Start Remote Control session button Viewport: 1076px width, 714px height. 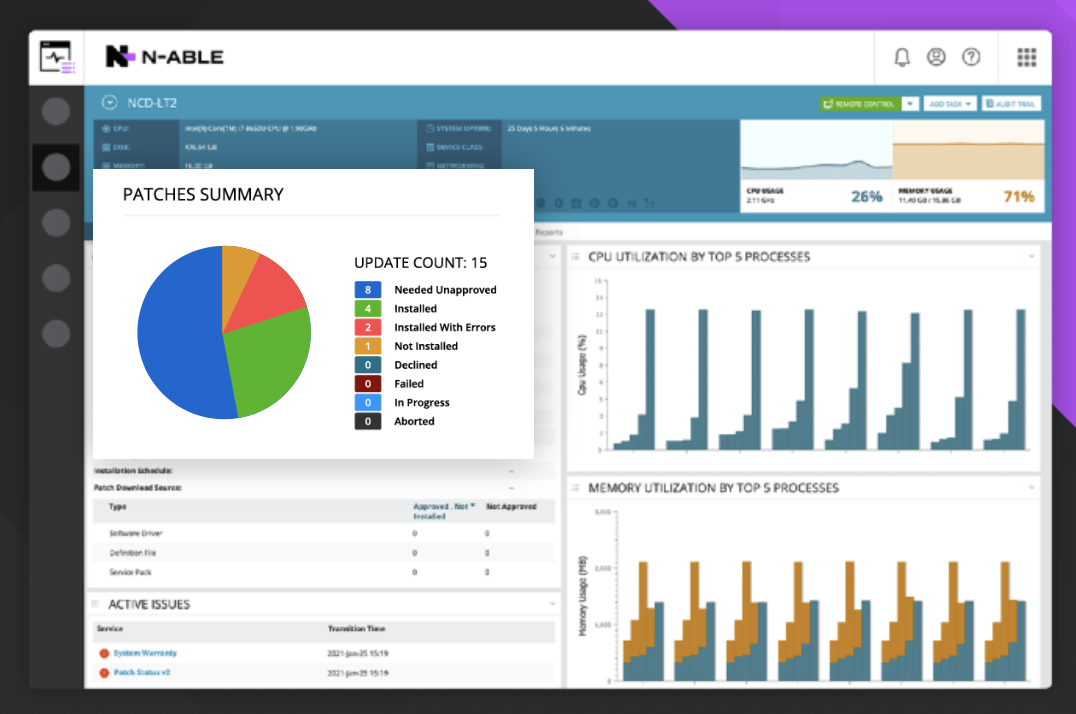[x=860, y=104]
